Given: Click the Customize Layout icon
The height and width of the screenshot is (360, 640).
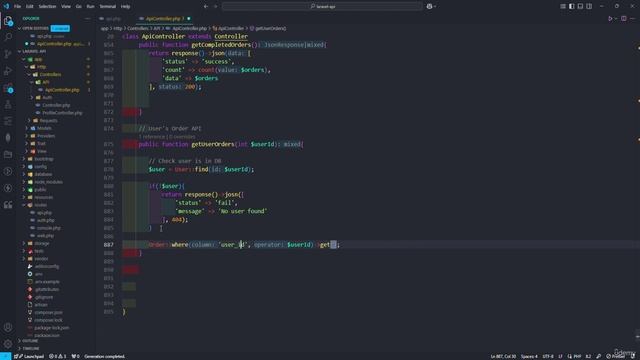Looking at the screenshot, I should point(563,6).
